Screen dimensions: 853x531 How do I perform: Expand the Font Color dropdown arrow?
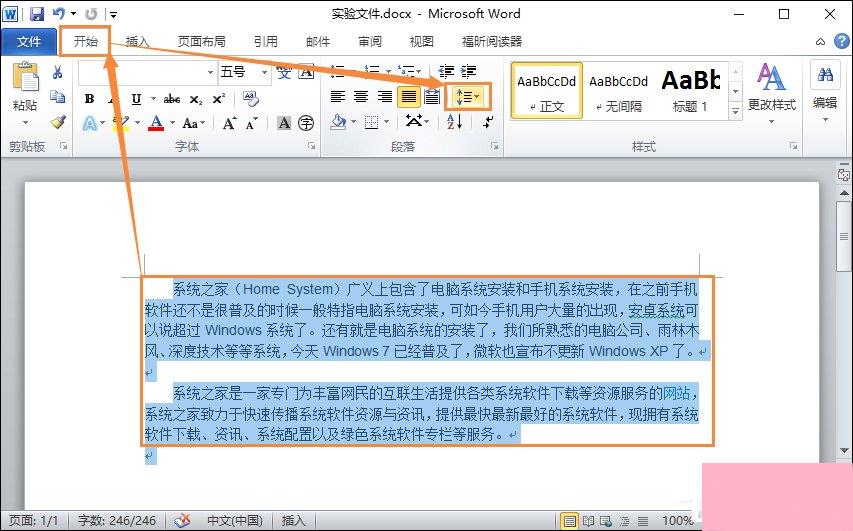[x=172, y=124]
